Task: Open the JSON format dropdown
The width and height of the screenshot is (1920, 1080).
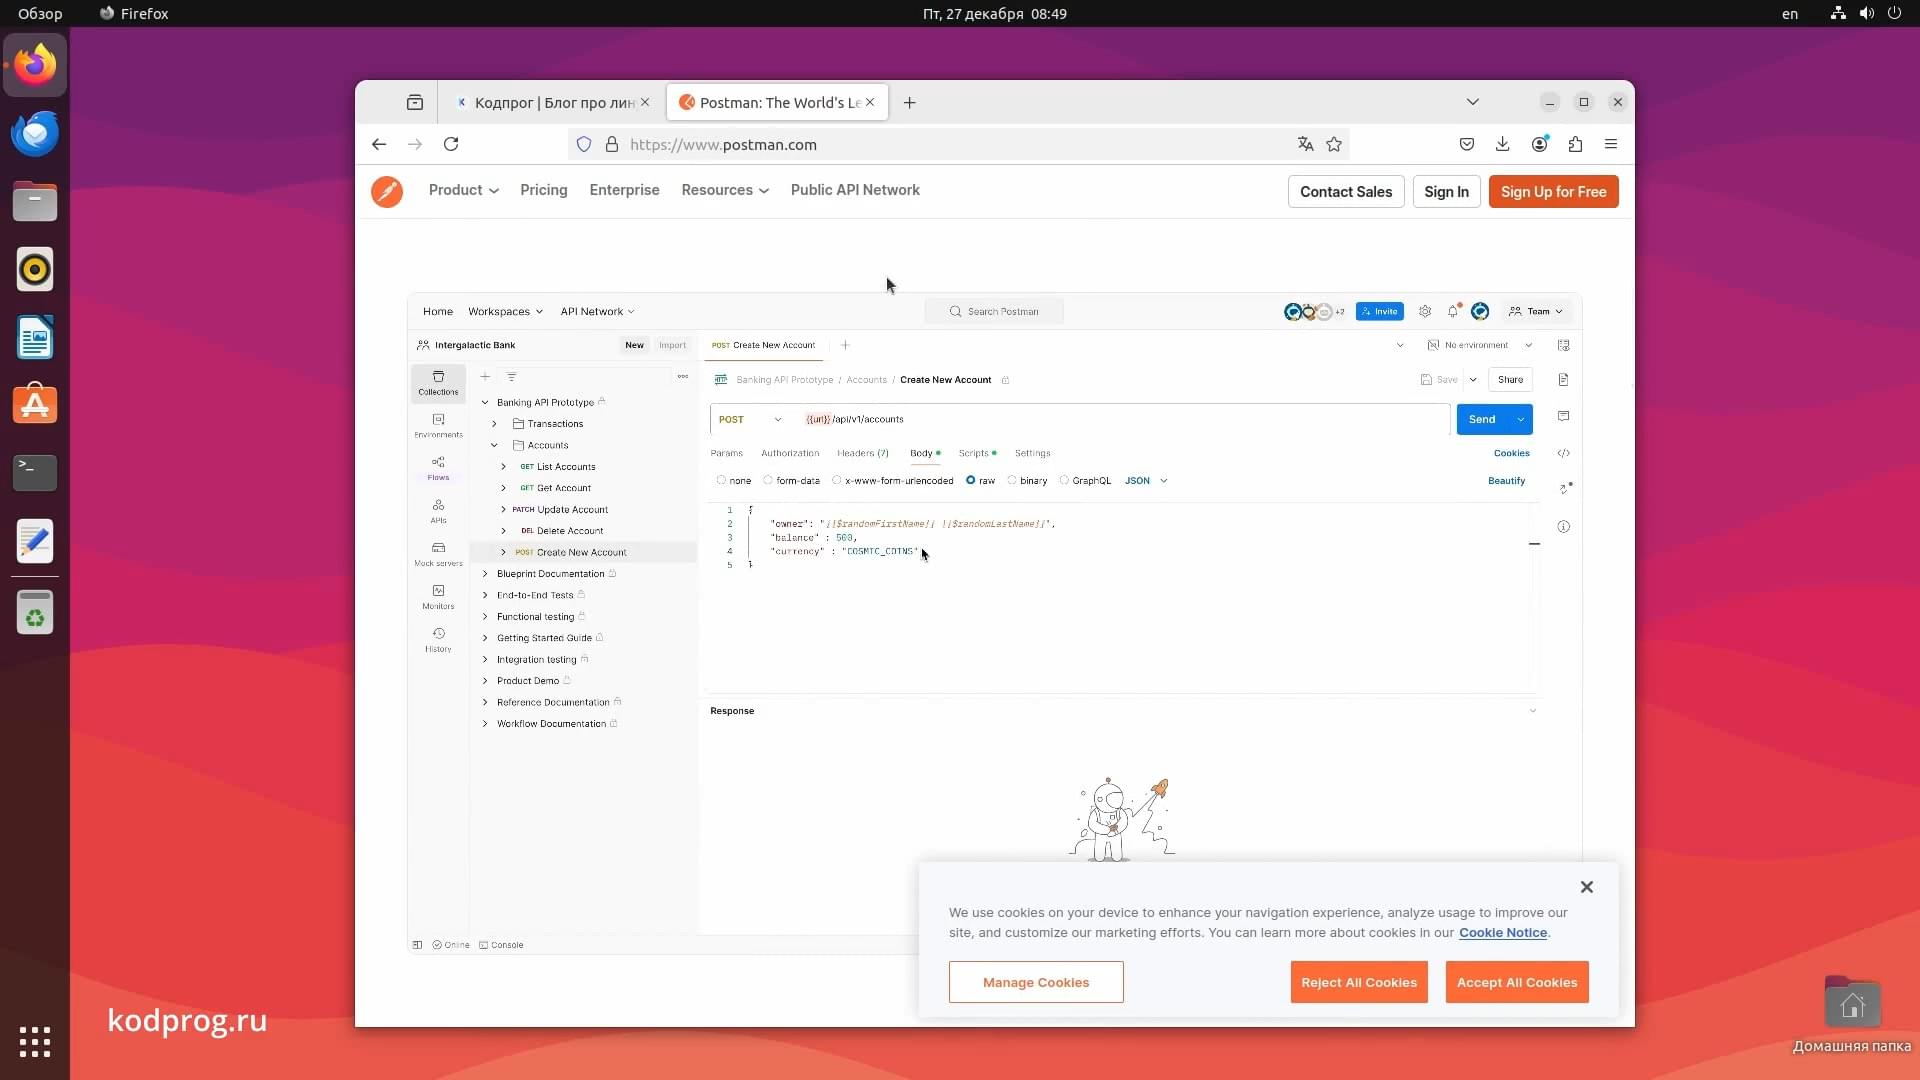Action: [x=1146, y=481]
